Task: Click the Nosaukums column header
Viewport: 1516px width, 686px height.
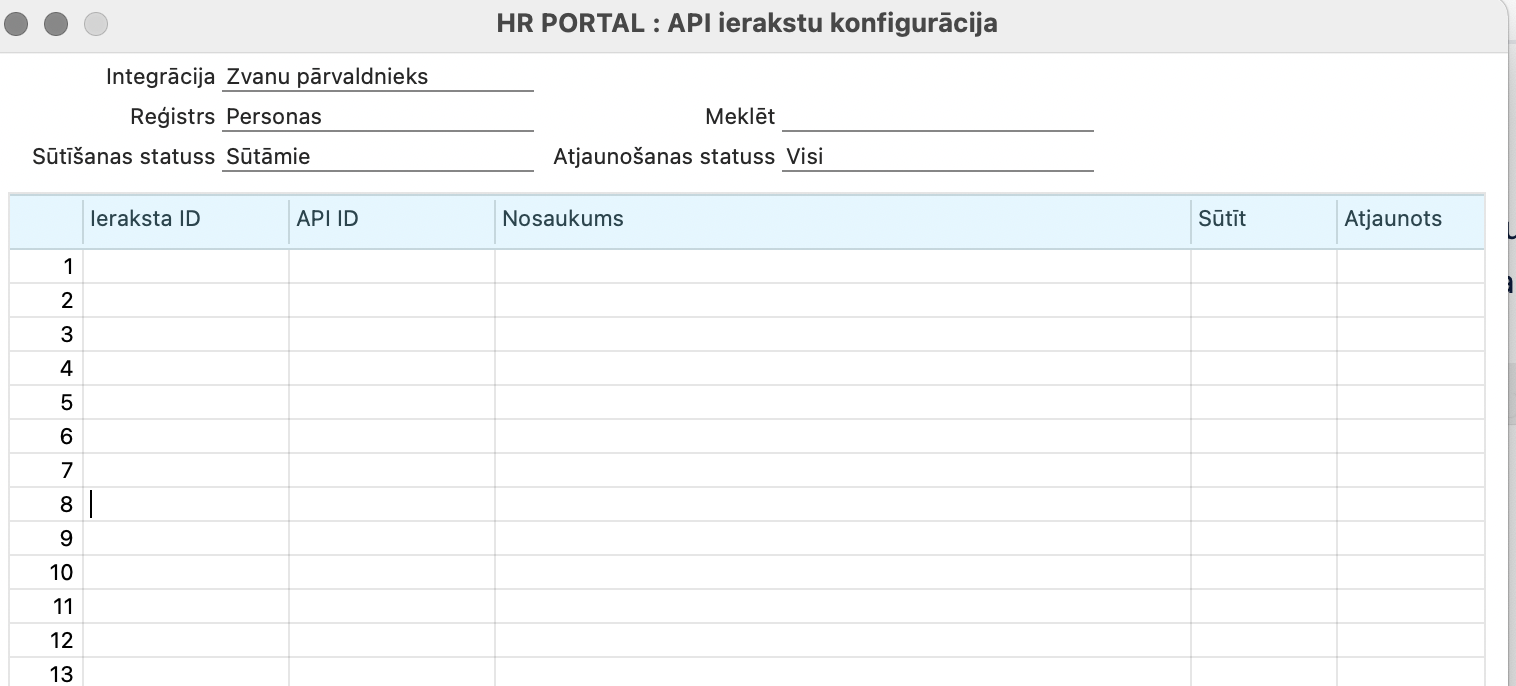Action: pyautogui.click(x=842, y=219)
